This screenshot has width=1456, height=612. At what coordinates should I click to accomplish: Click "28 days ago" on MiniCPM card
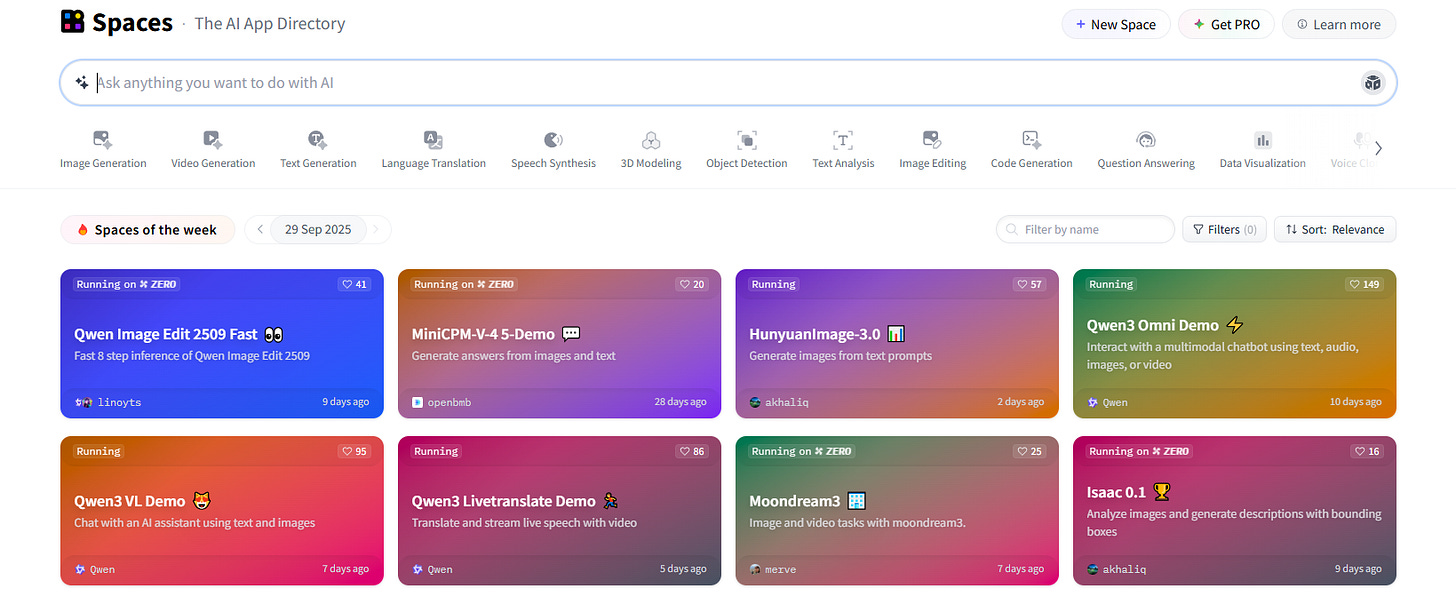pyautogui.click(x=680, y=402)
